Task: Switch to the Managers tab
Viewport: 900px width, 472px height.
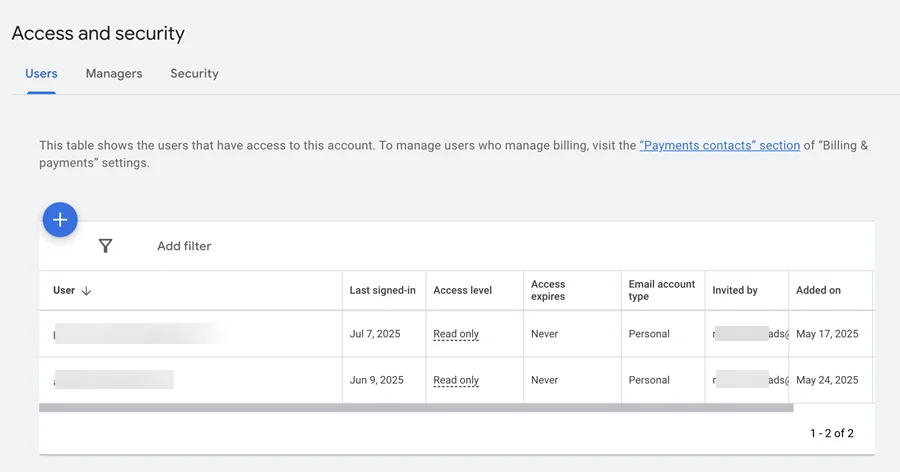Action: [114, 73]
